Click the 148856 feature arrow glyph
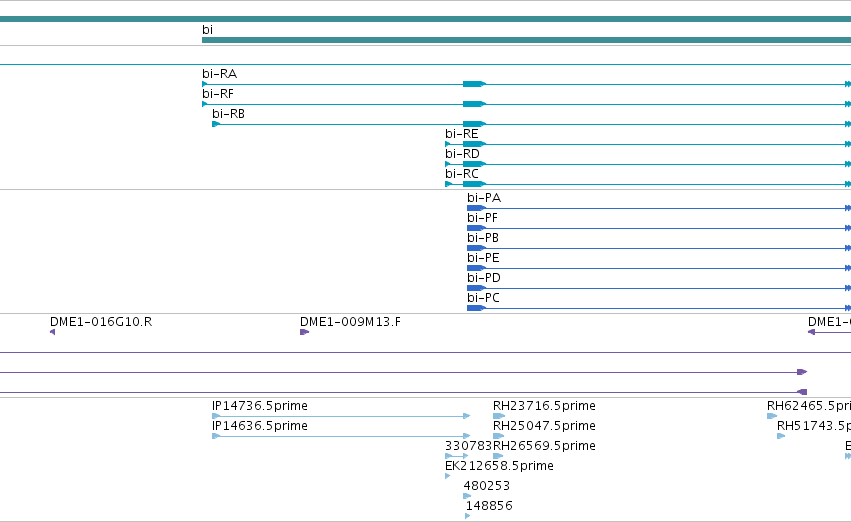Viewport: 851px width, 522px height. click(468, 516)
